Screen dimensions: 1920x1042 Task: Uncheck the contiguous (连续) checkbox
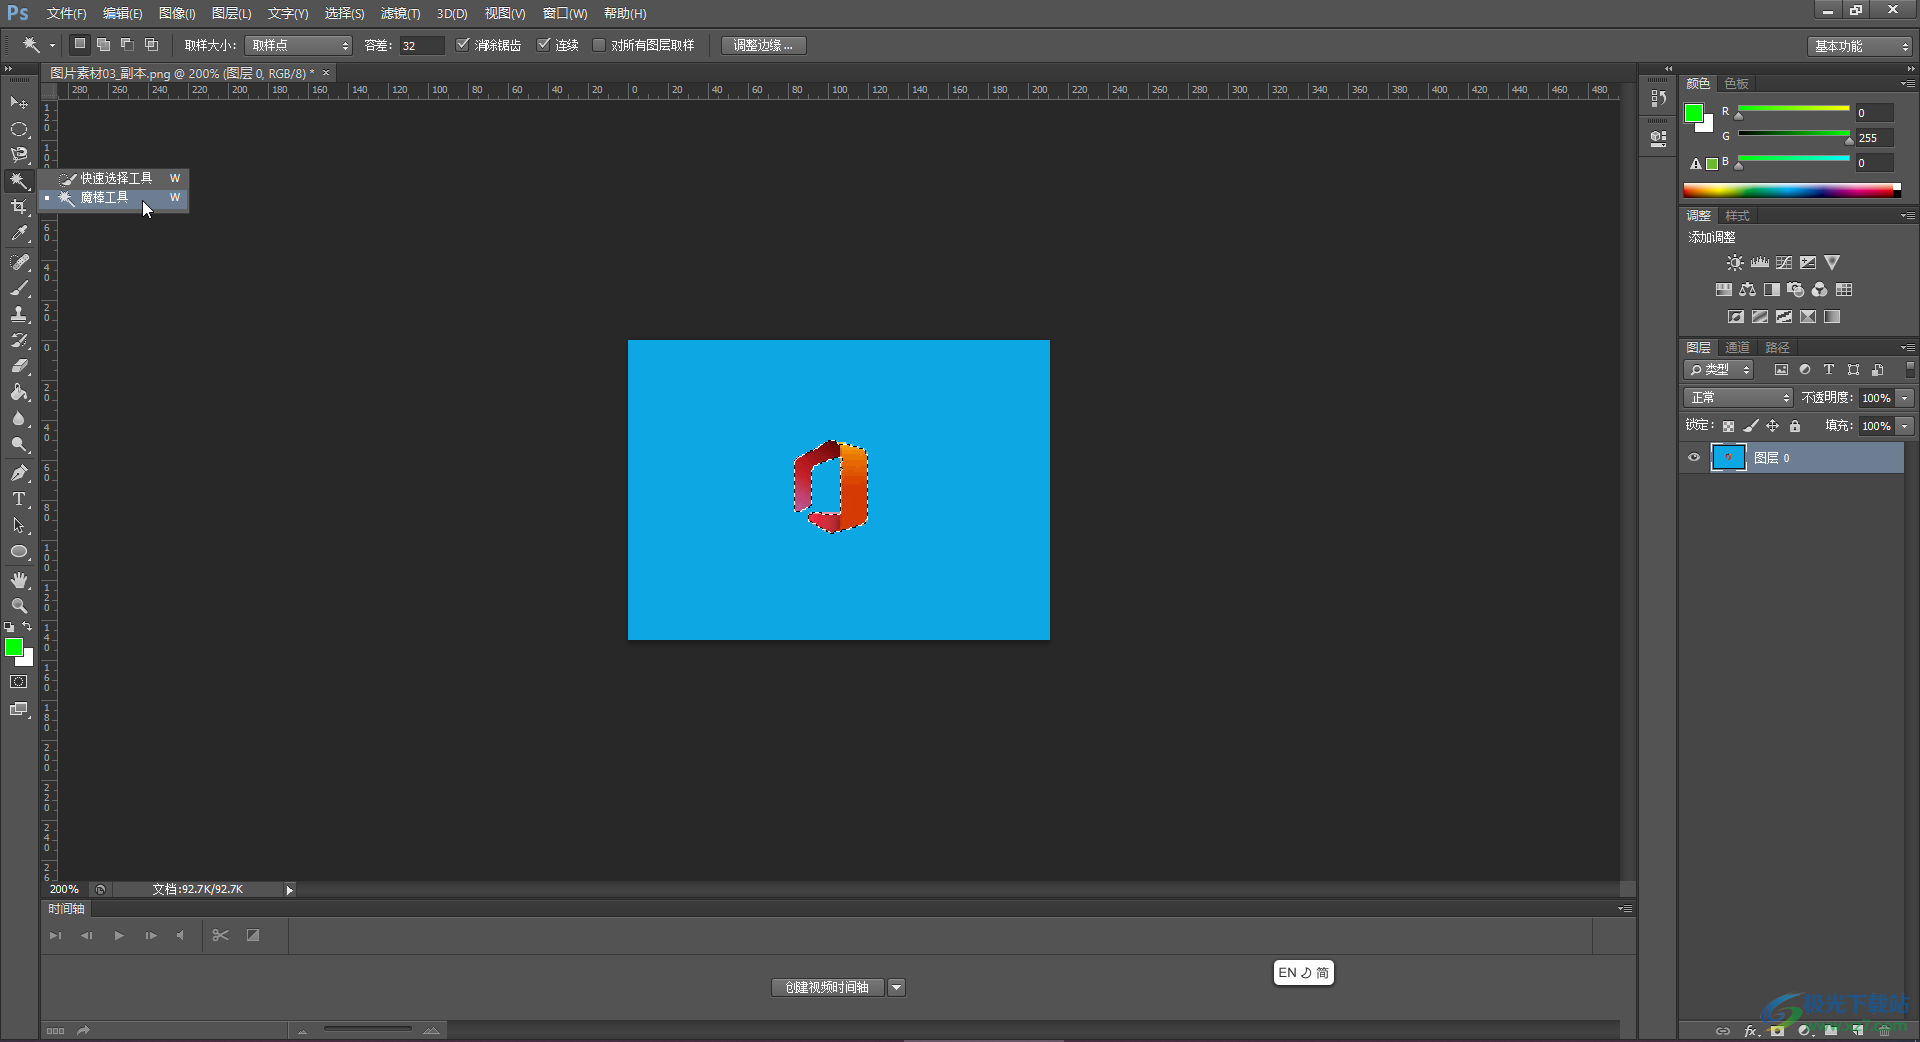544,45
